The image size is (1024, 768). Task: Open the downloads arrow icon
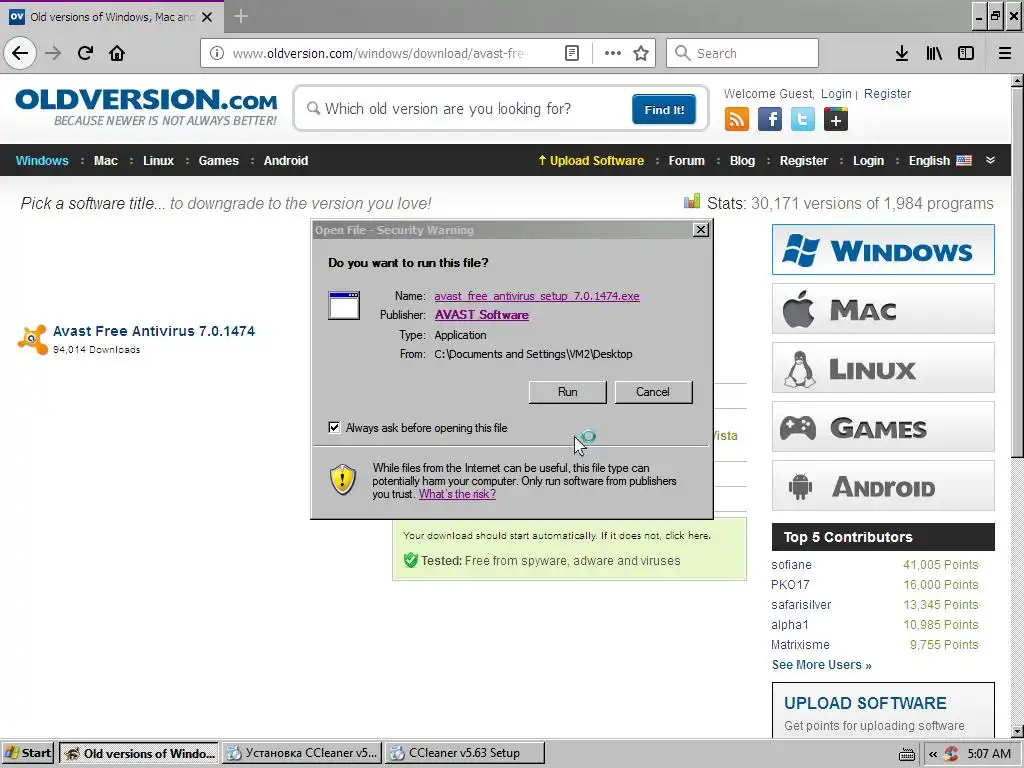point(902,53)
